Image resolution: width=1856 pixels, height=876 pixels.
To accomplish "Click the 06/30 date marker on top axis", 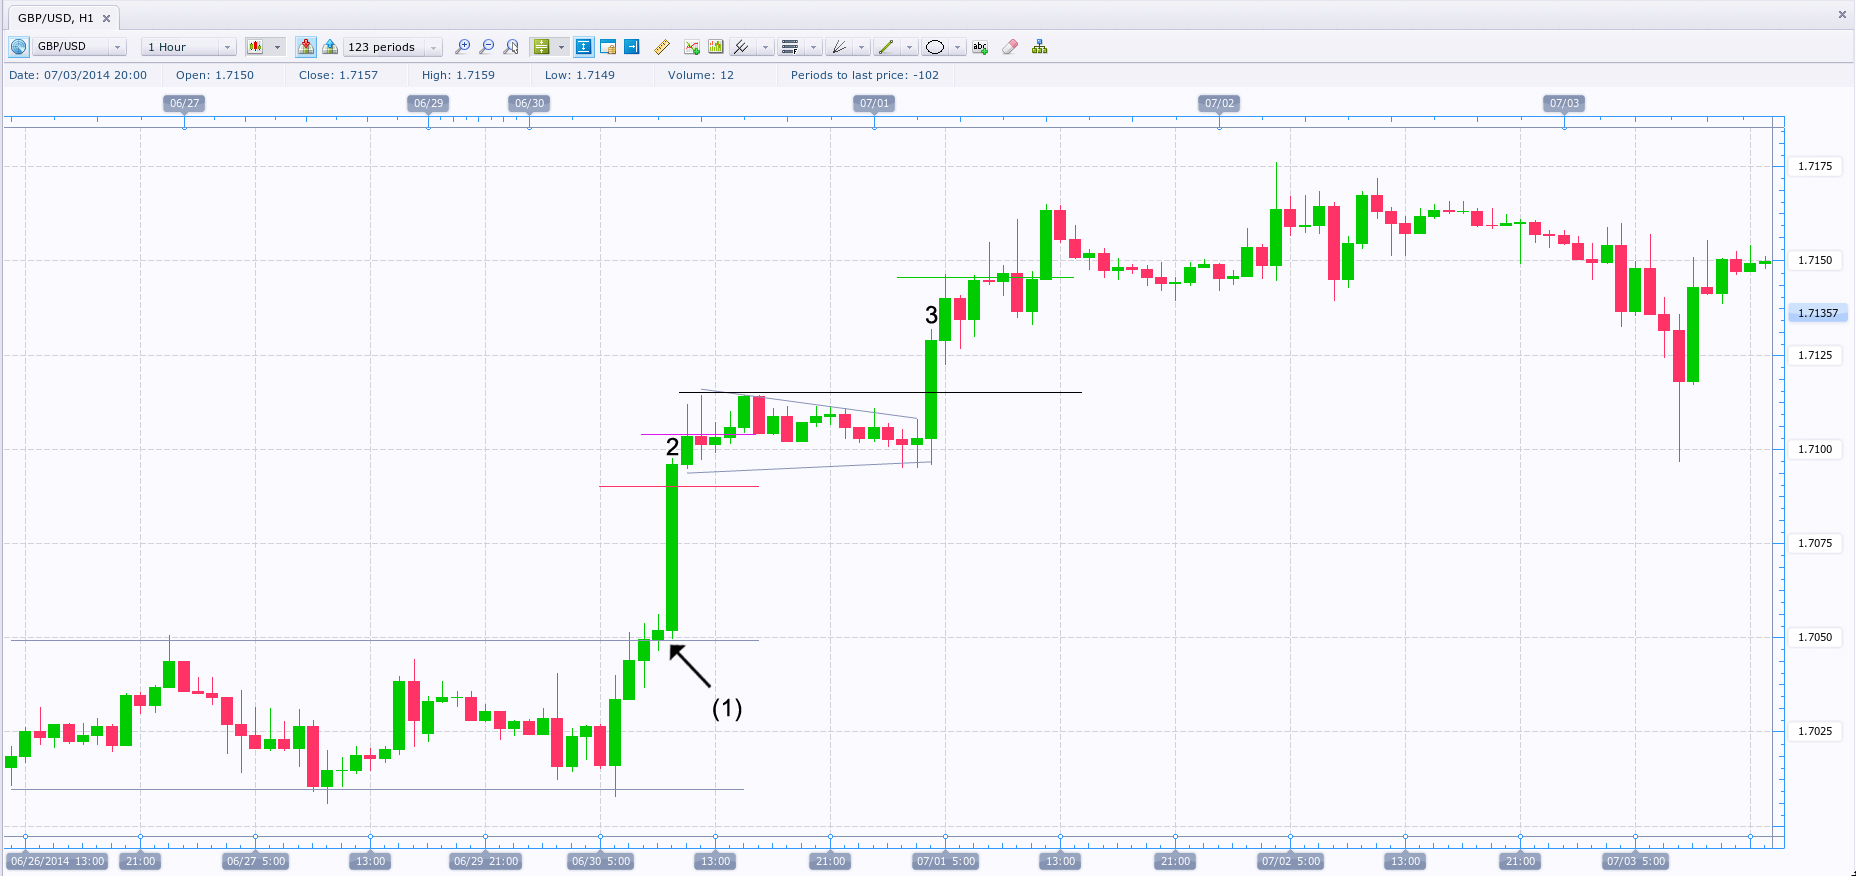I will click(x=529, y=103).
